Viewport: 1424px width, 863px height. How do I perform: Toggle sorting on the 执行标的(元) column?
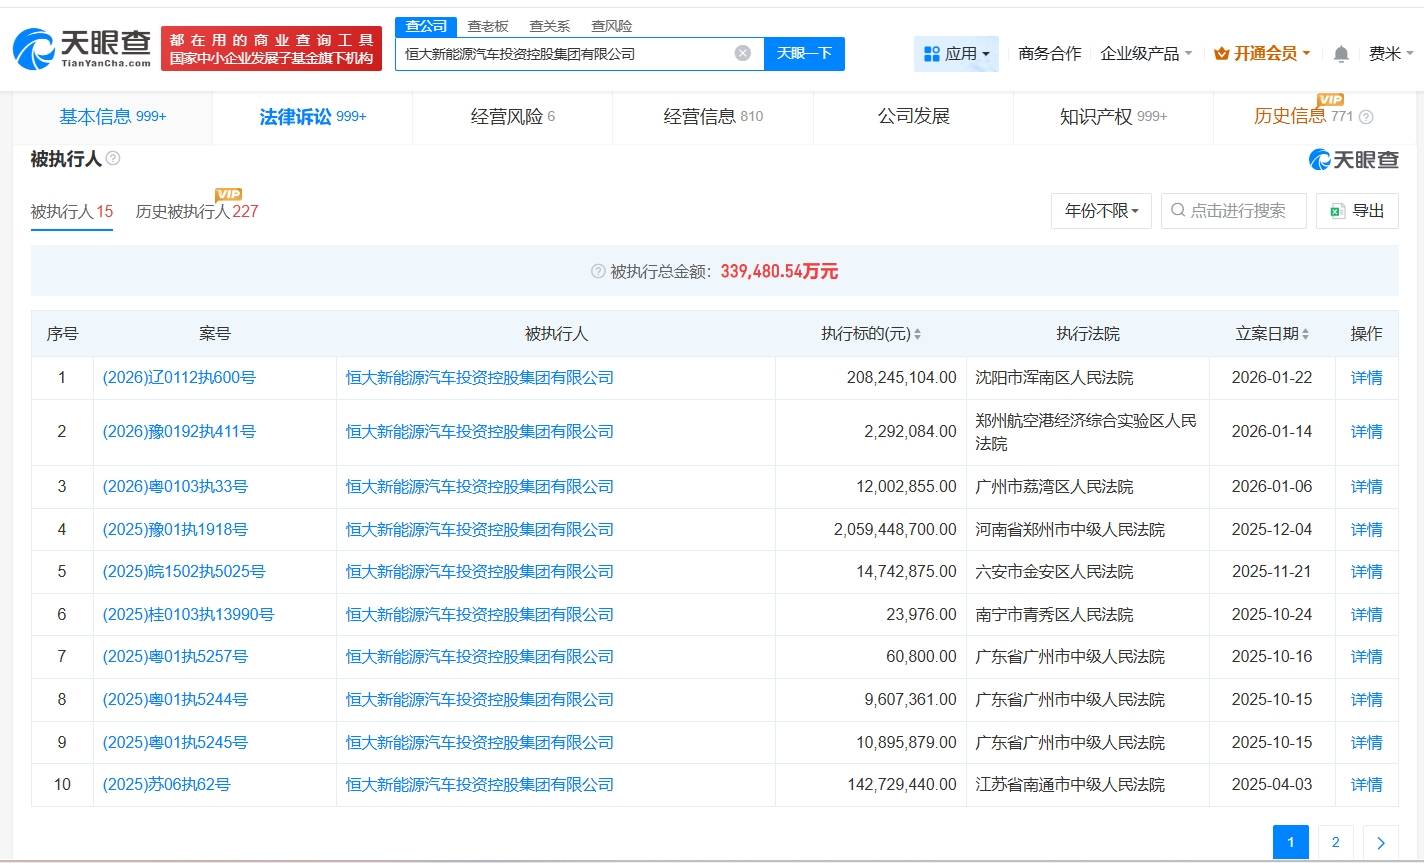[918, 334]
